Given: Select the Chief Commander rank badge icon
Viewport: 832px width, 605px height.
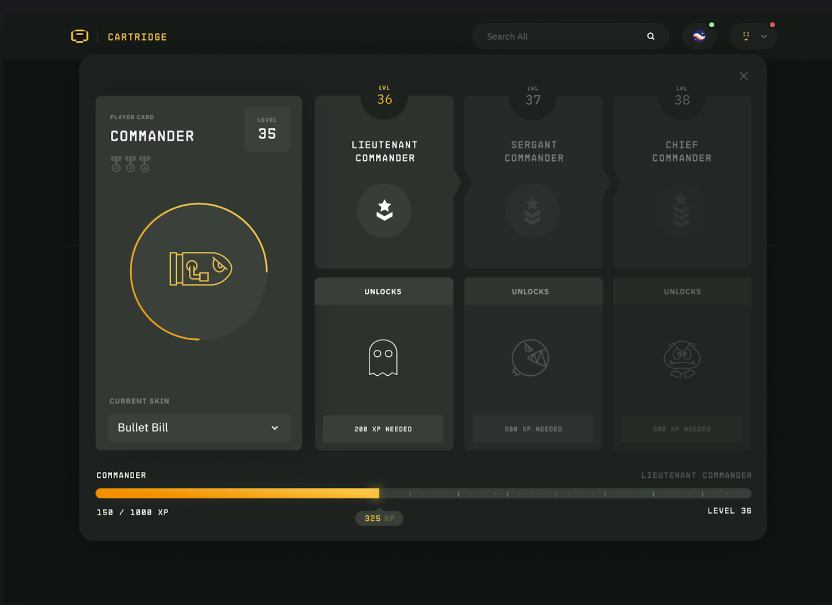Looking at the screenshot, I should 682,210.
